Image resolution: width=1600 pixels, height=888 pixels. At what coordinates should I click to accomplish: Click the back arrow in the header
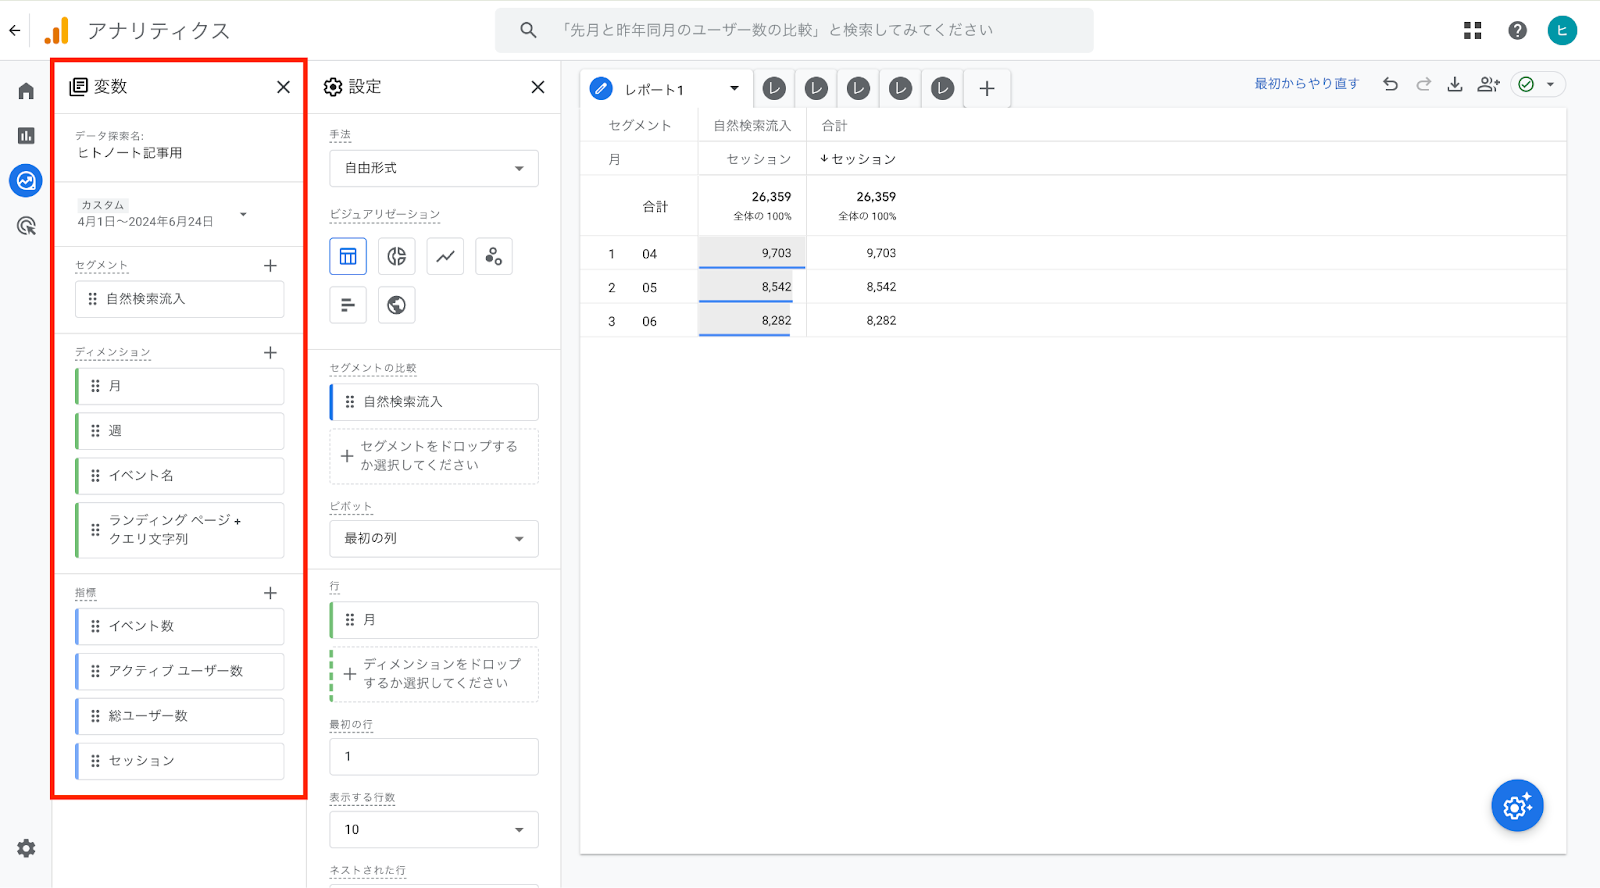(14, 30)
